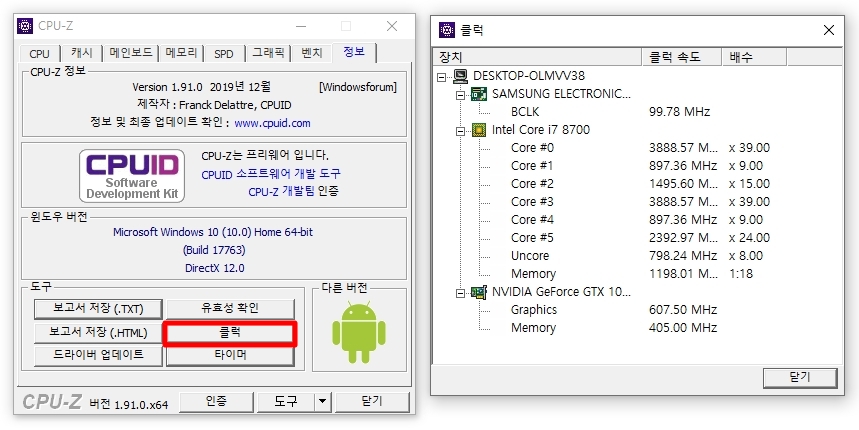This screenshot has width=859, height=430.
Task: Click the 99.78 MHz BCLK value
Action: click(679, 112)
